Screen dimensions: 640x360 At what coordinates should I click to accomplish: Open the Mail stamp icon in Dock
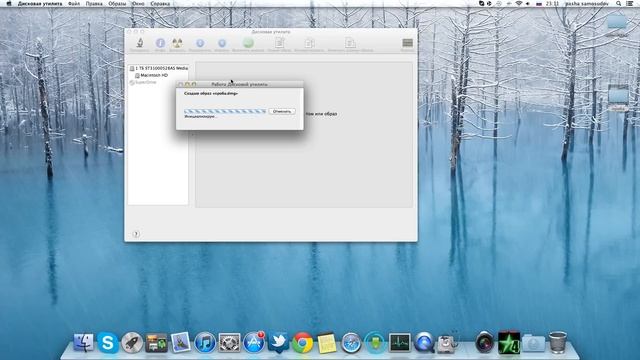[x=180, y=342]
